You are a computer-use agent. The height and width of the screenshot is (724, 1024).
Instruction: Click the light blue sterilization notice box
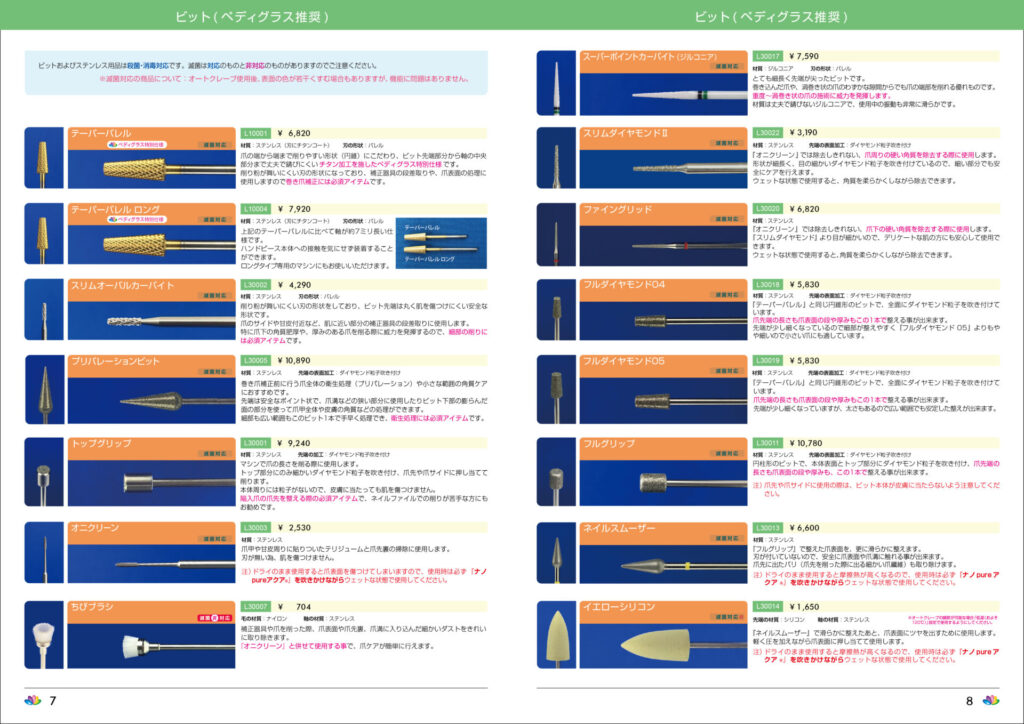coord(256,72)
